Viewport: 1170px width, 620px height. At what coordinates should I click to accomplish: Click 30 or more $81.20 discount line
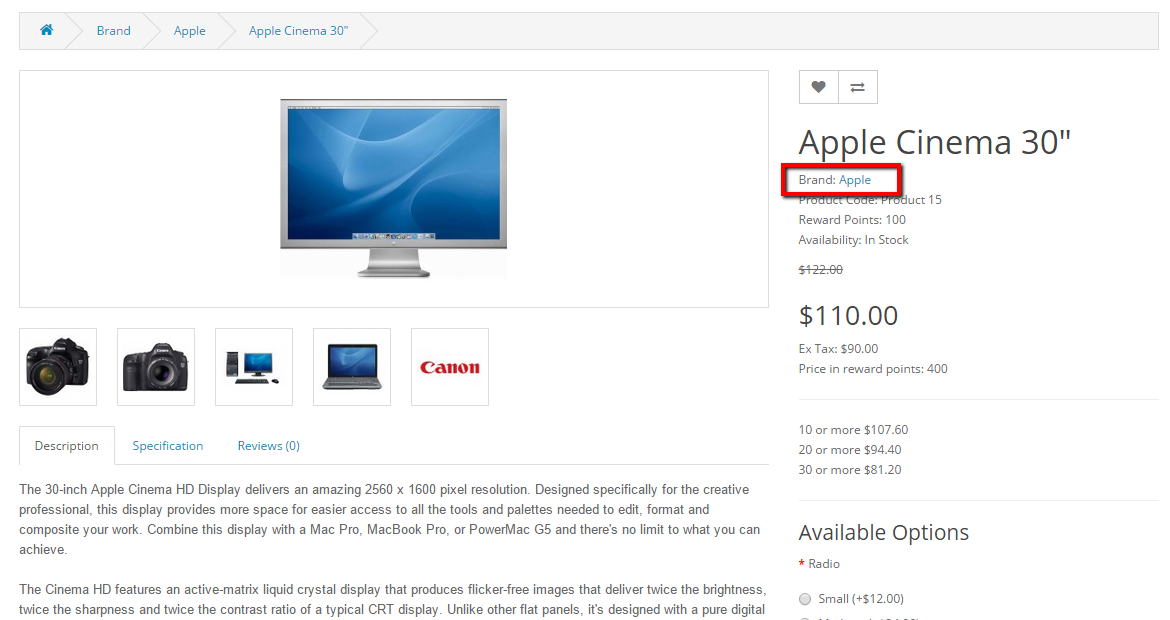click(x=850, y=470)
